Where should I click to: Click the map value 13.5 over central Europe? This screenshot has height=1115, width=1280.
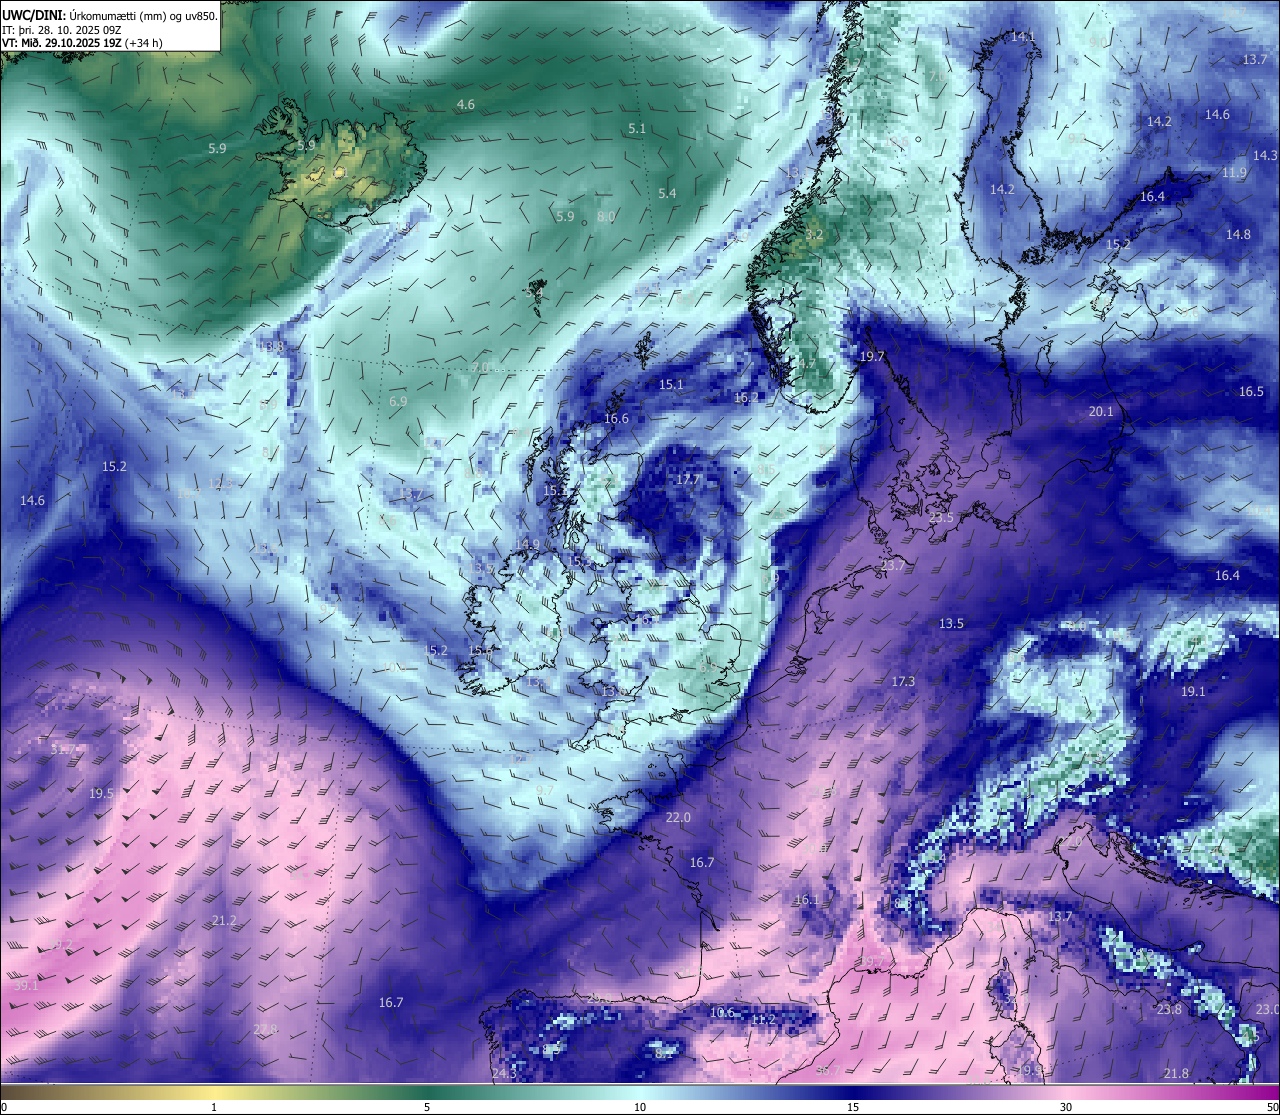coord(951,623)
